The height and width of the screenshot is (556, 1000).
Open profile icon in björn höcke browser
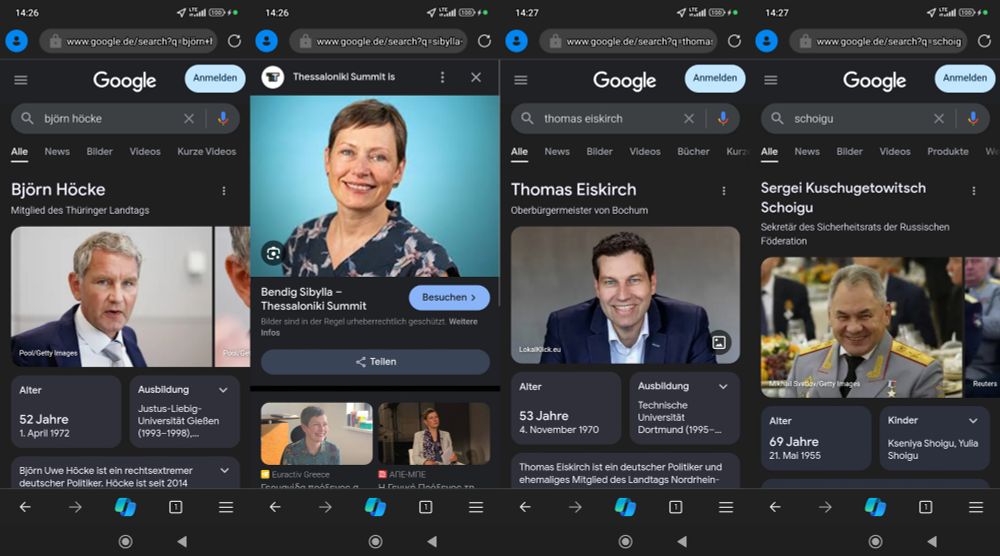(x=17, y=41)
